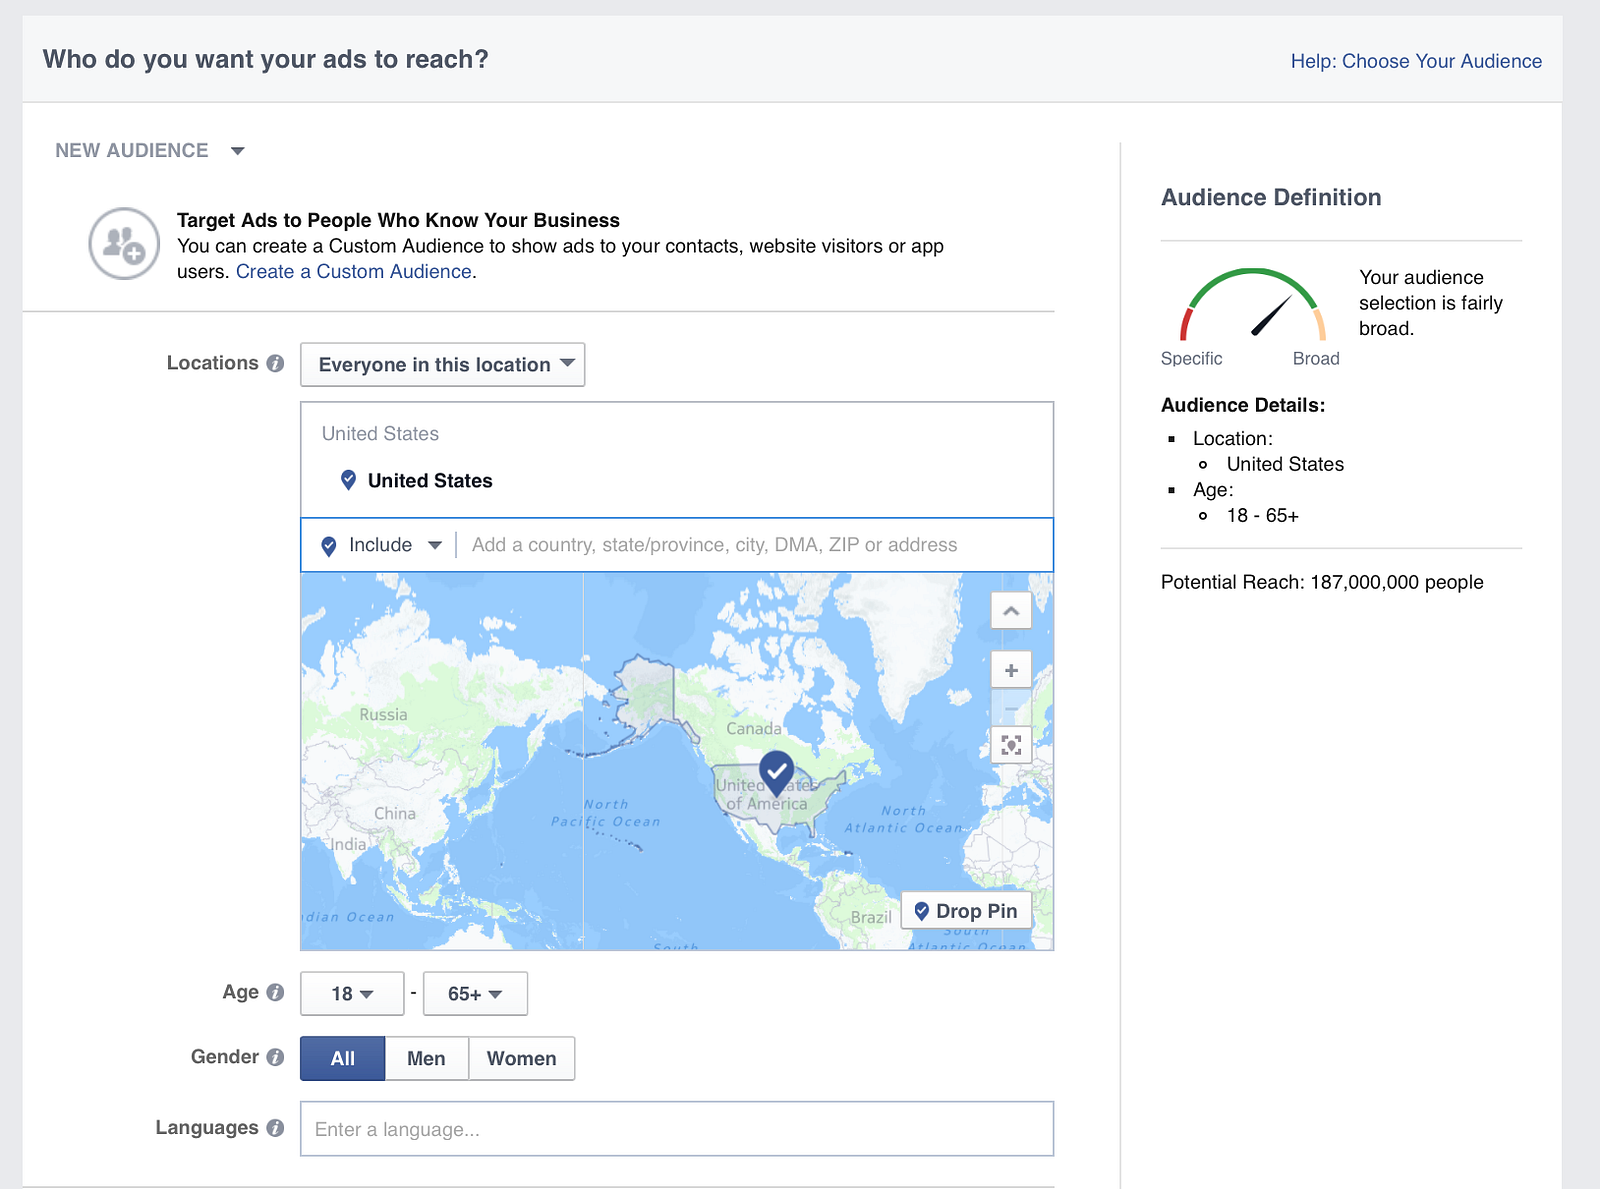Select Women gender option
Viewport: 1600px width, 1189px height.
(x=521, y=1058)
